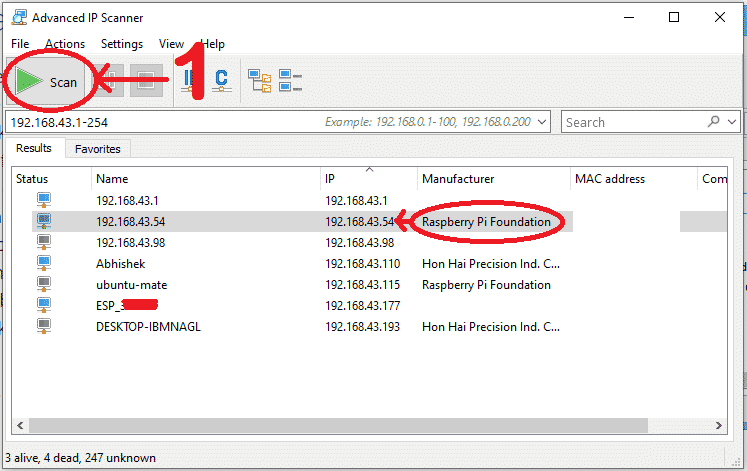Click the Advanced IP Scanner title icon
The width and height of the screenshot is (747, 471).
coord(19,18)
